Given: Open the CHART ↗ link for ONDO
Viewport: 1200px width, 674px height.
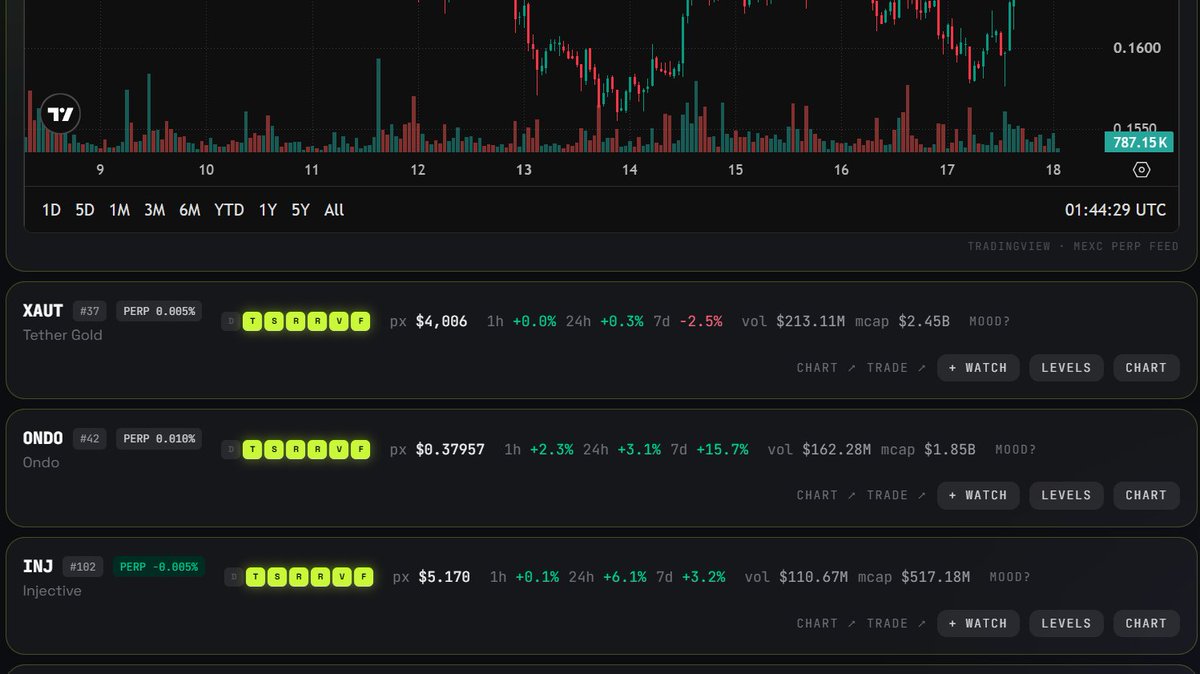Looking at the screenshot, I should pos(826,495).
